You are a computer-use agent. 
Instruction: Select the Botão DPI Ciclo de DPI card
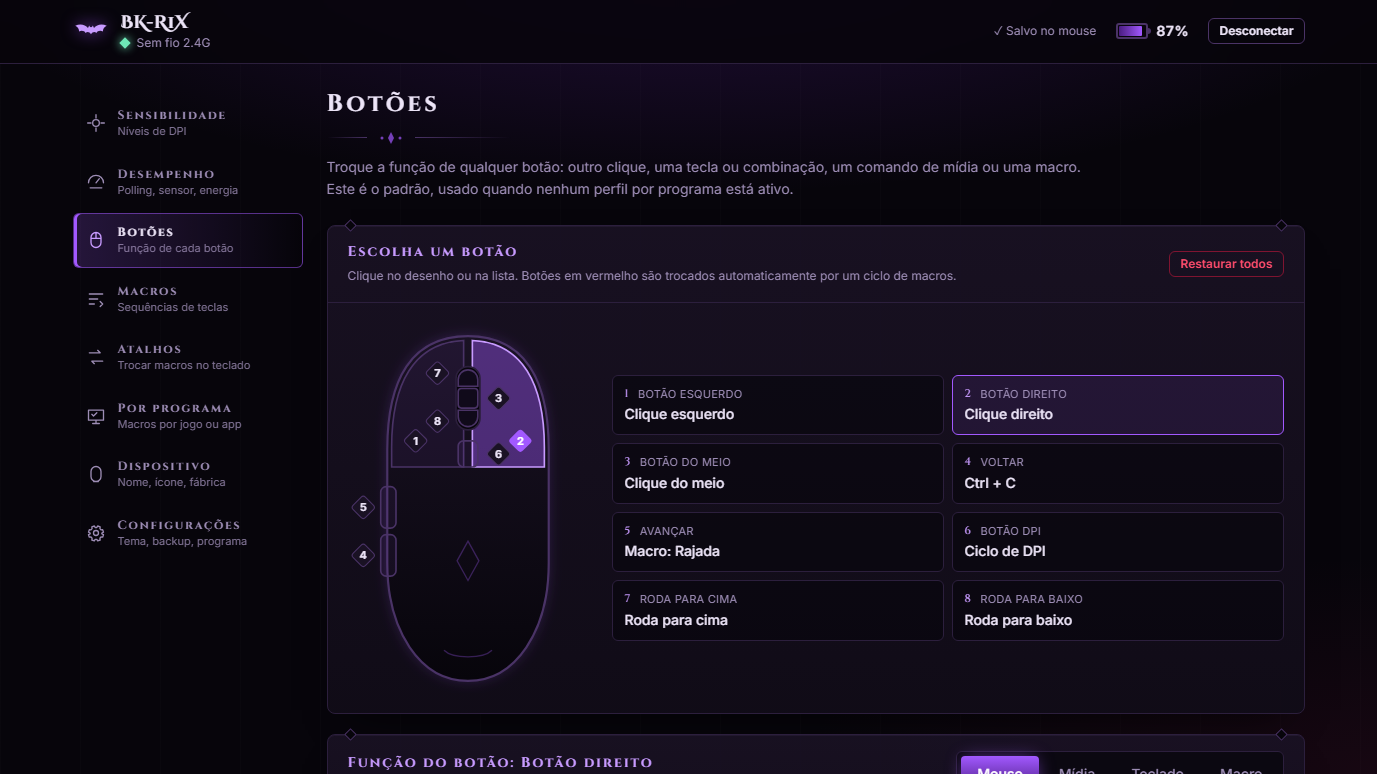[x=1118, y=542]
